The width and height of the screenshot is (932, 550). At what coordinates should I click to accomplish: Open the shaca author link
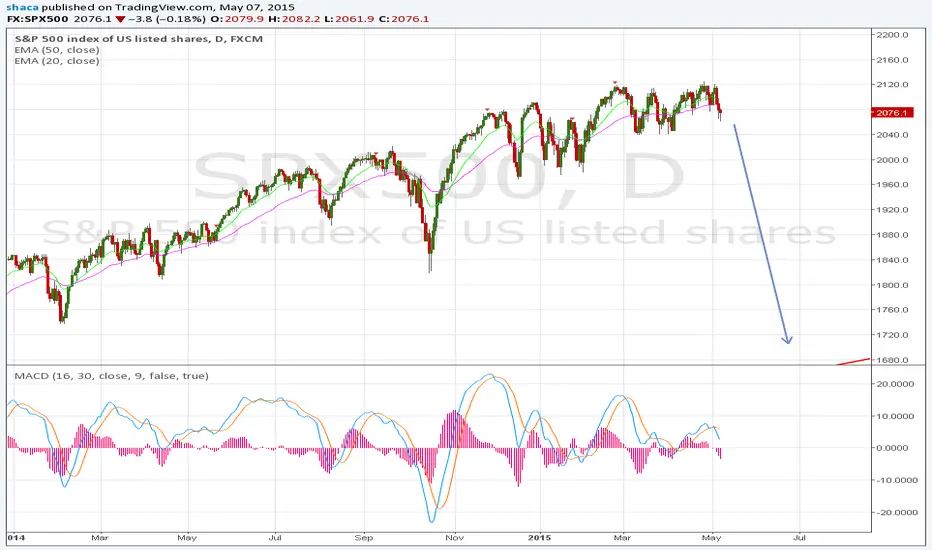(x=23, y=7)
